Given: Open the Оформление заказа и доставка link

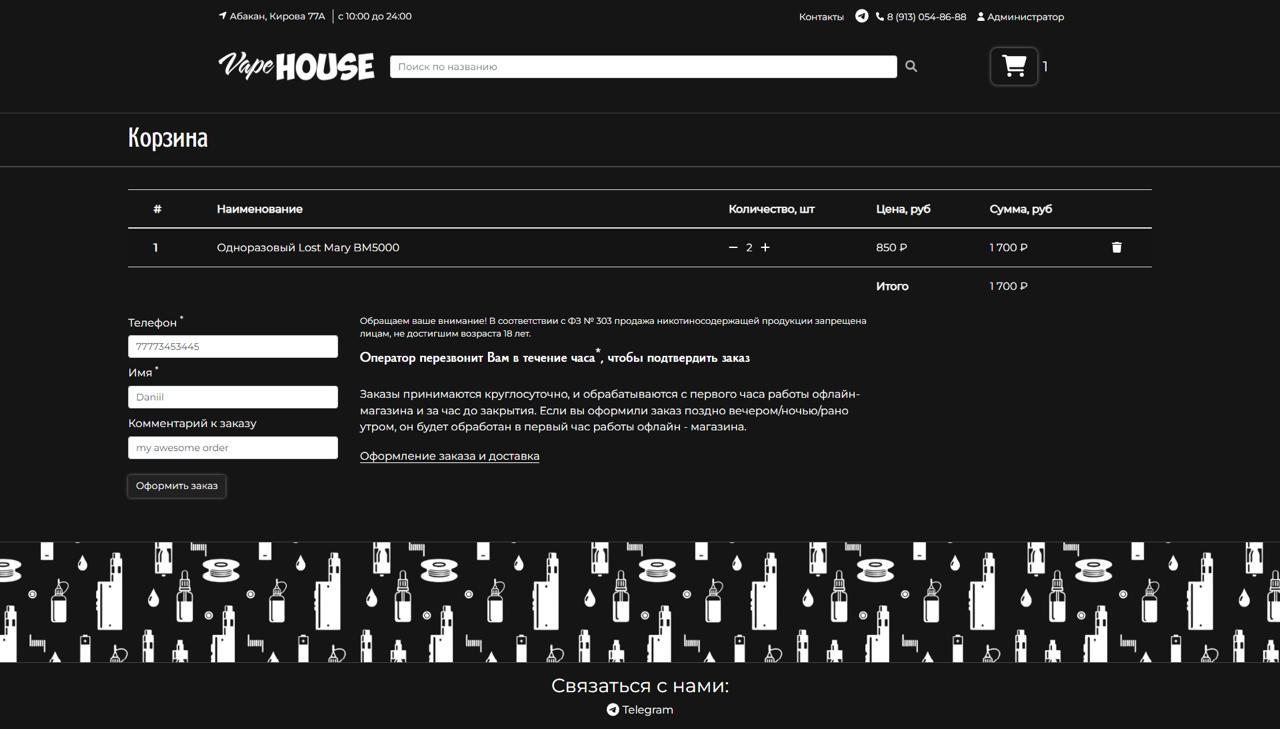Looking at the screenshot, I should pyautogui.click(x=449, y=455).
